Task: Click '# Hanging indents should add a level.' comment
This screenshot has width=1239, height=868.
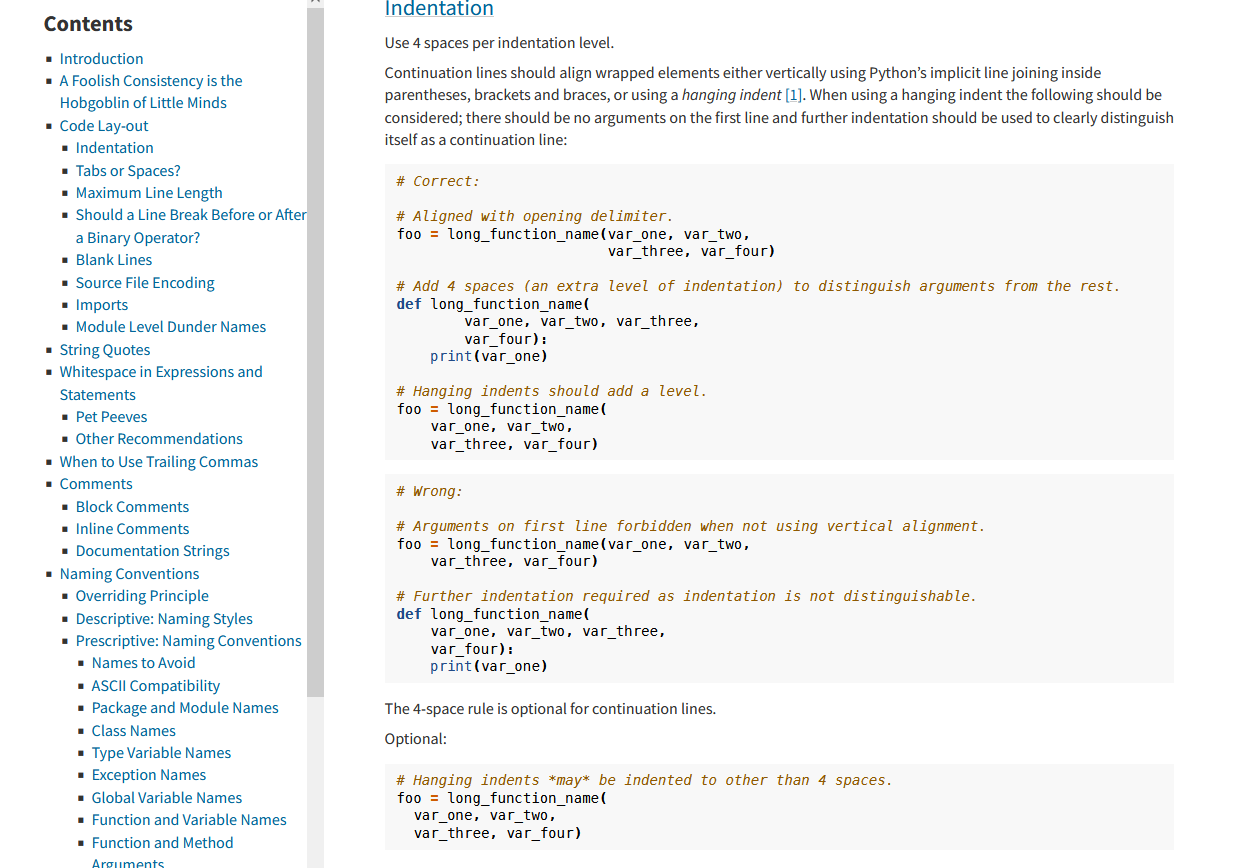Action: pos(552,391)
